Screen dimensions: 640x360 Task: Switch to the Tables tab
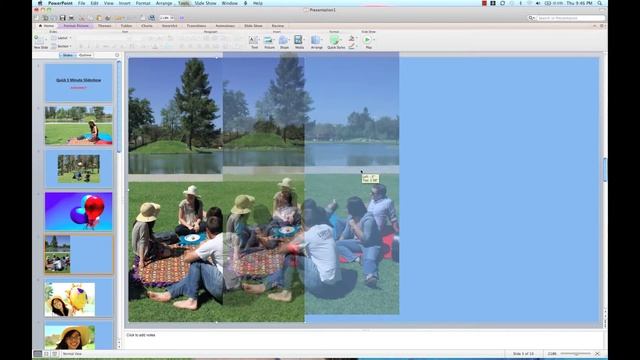pos(126,26)
